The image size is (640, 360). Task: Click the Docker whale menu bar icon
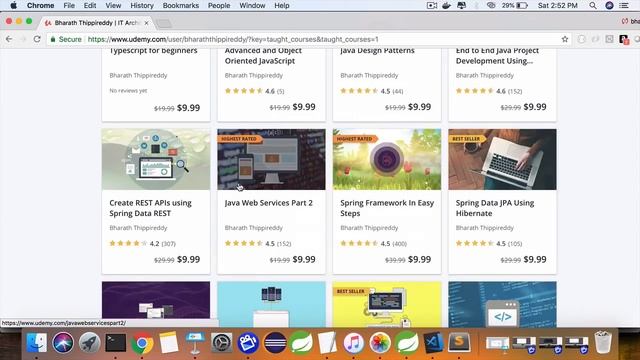tap(447, 5)
